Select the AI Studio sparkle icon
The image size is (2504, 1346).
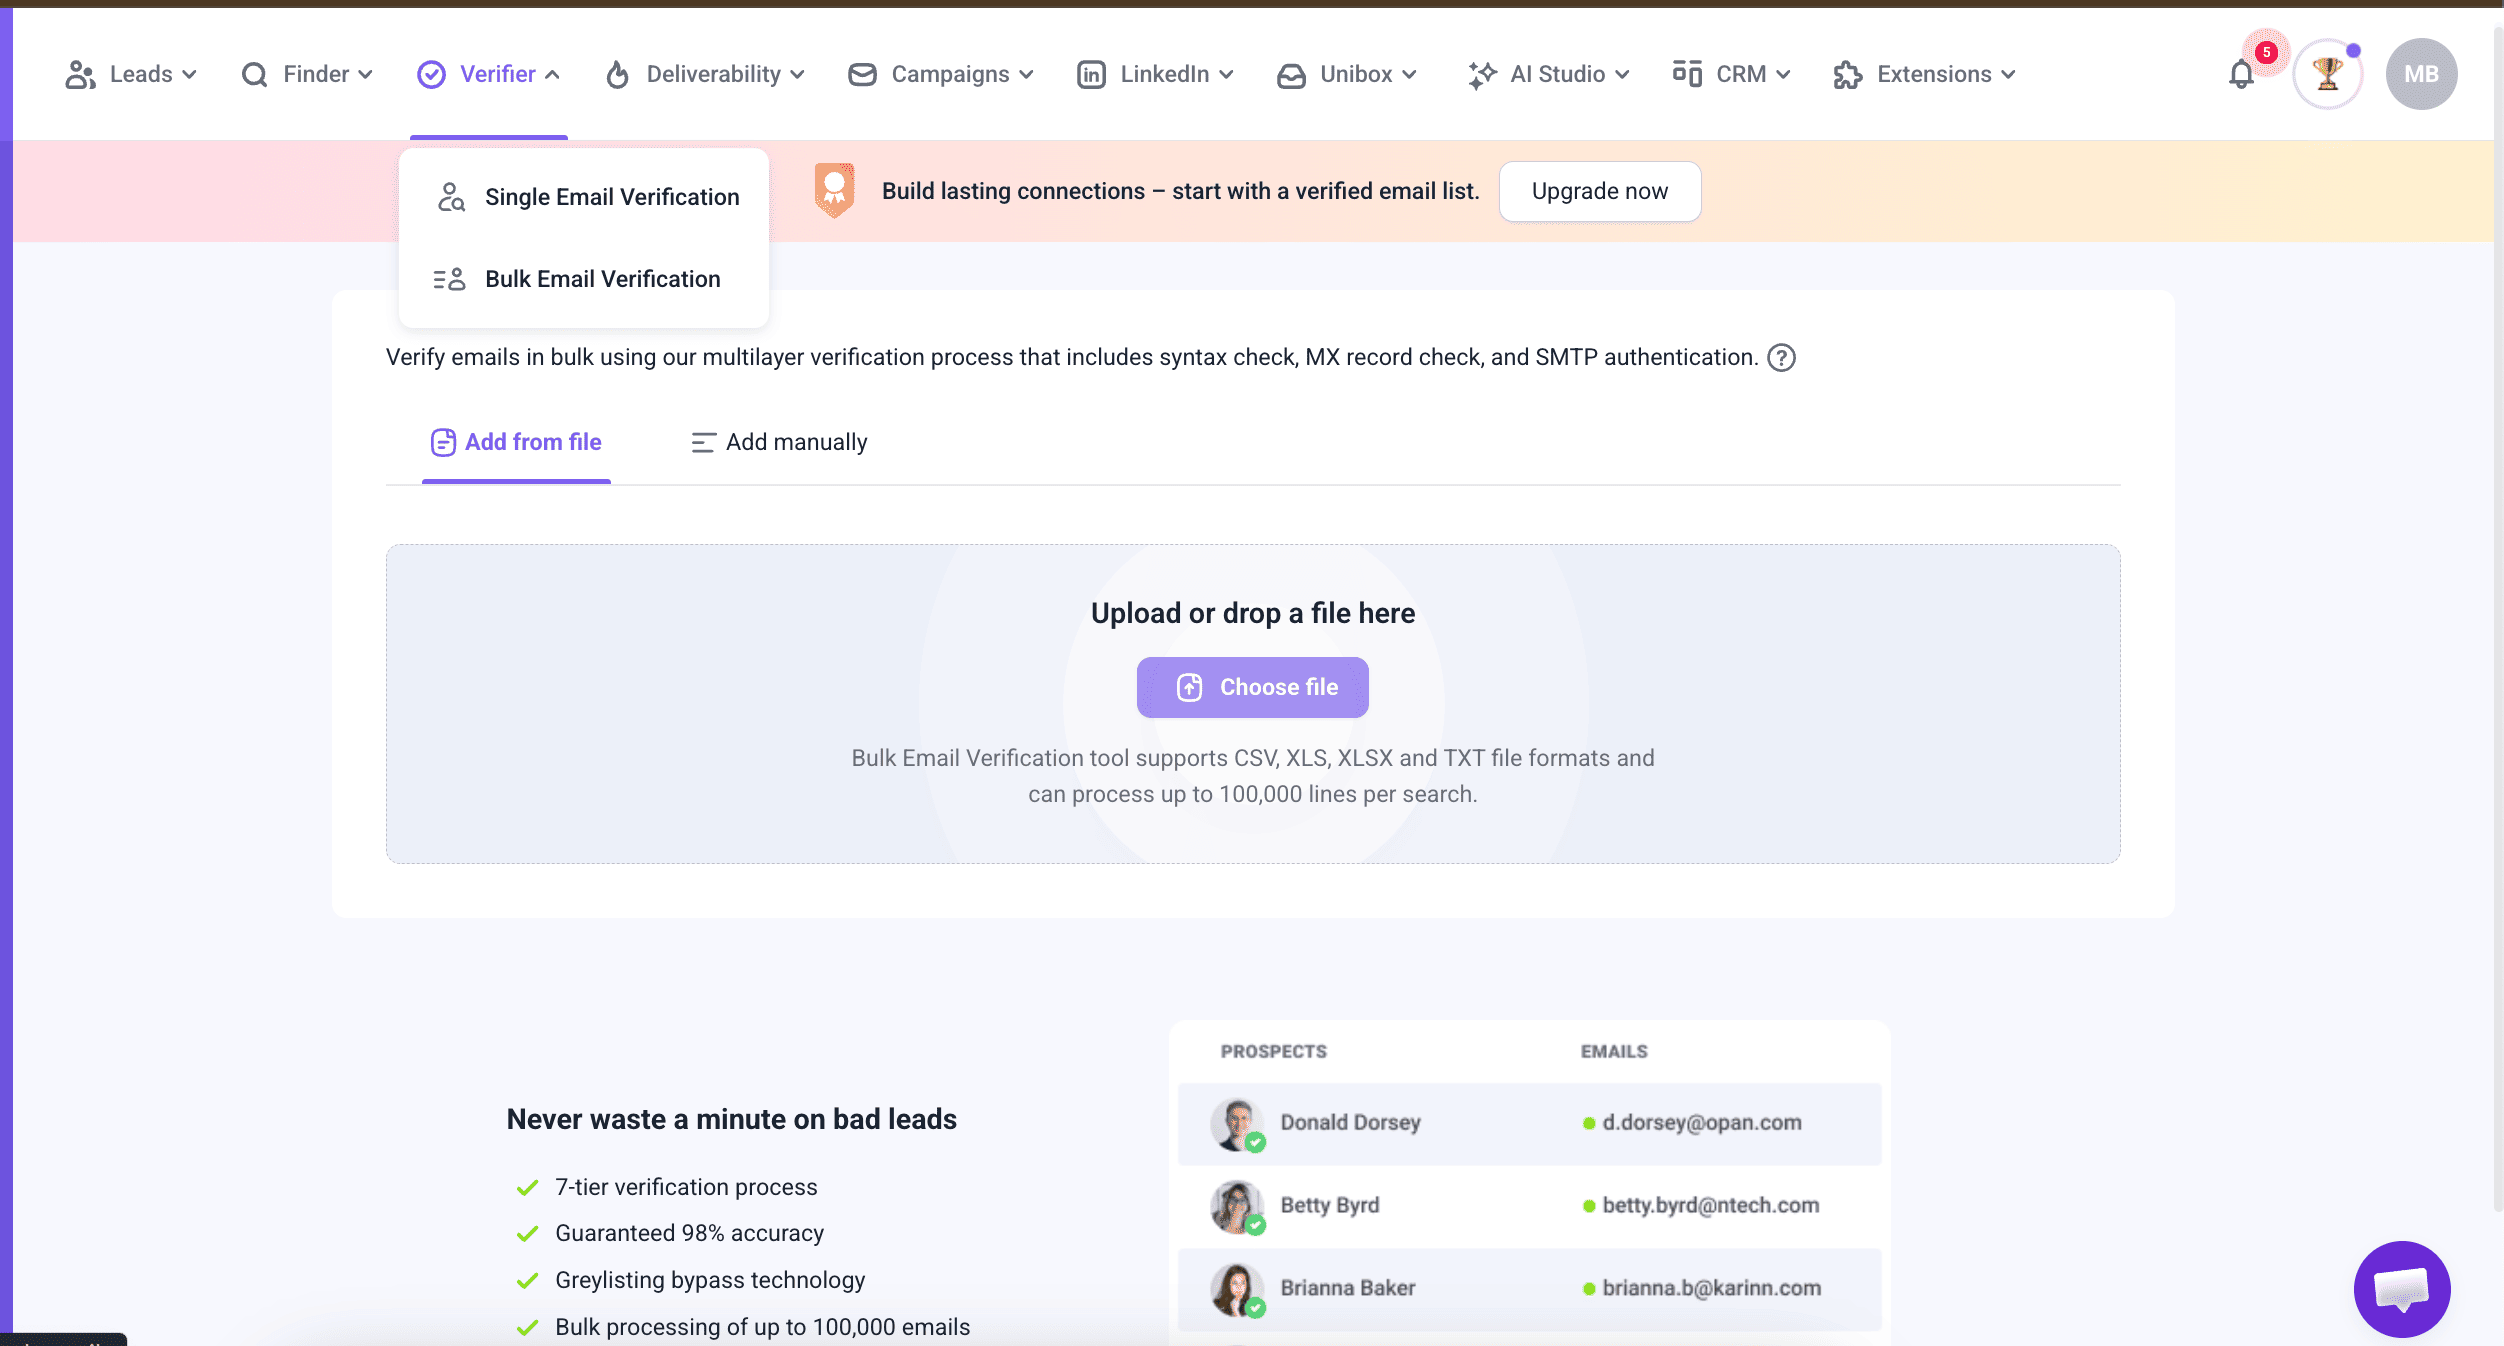point(1481,73)
